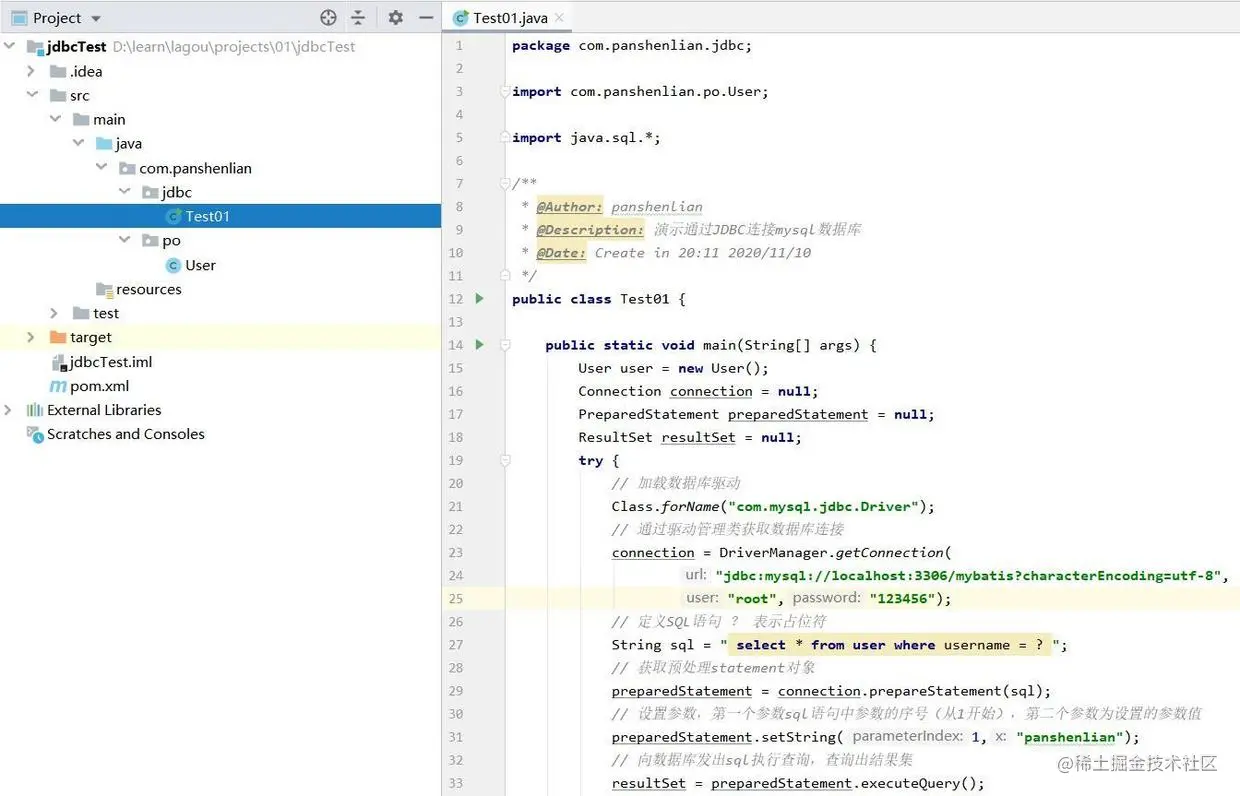The height and width of the screenshot is (796, 1240).
Task: Open the Project view dropdown
Action: [x=96, y=18]
